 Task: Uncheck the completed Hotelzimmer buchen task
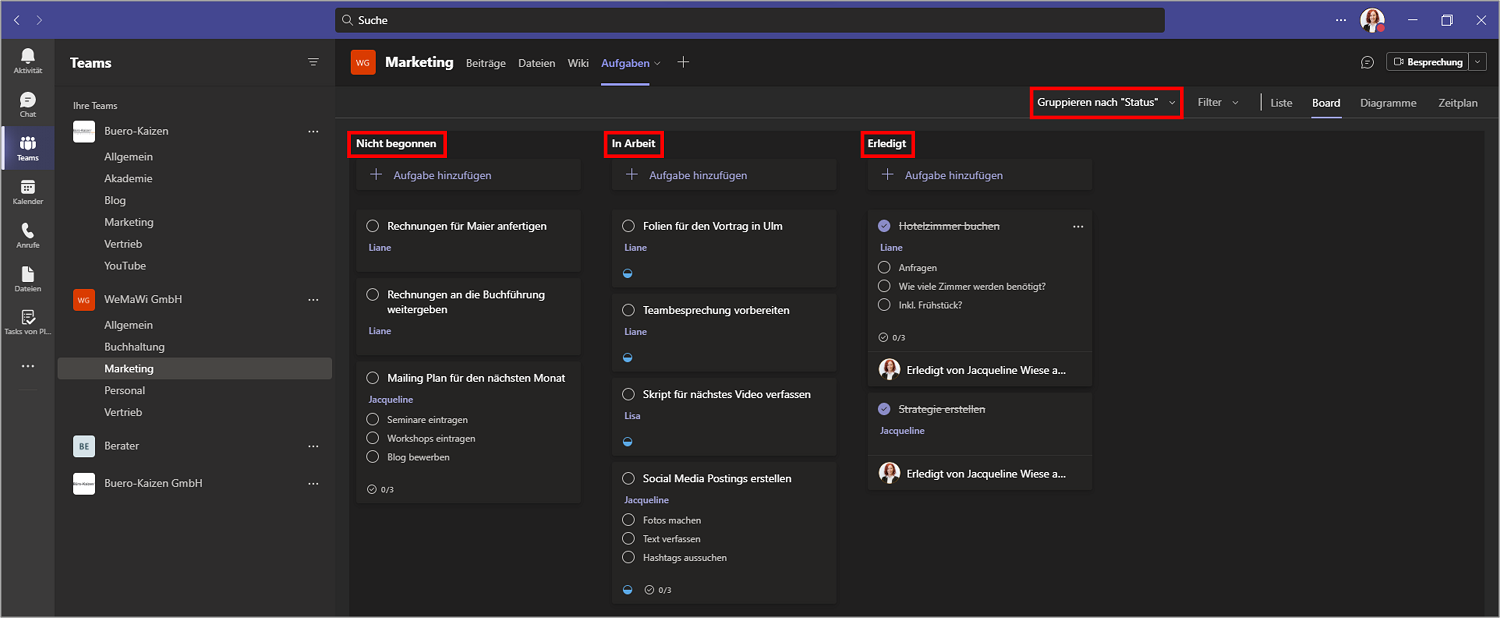884,226
